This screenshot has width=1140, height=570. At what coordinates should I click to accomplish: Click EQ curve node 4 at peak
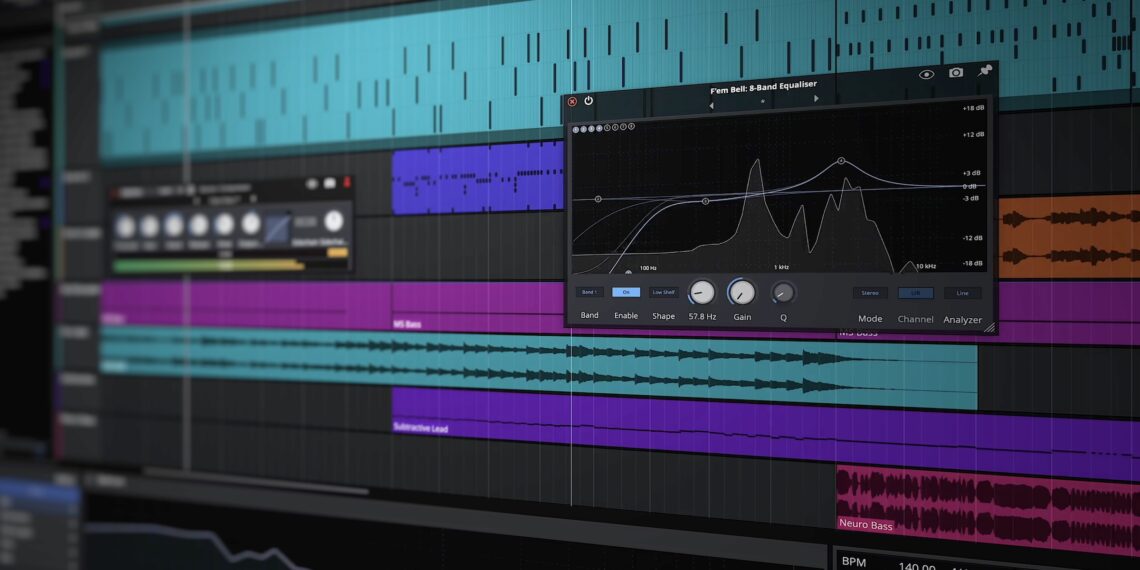tap(841, 161)
